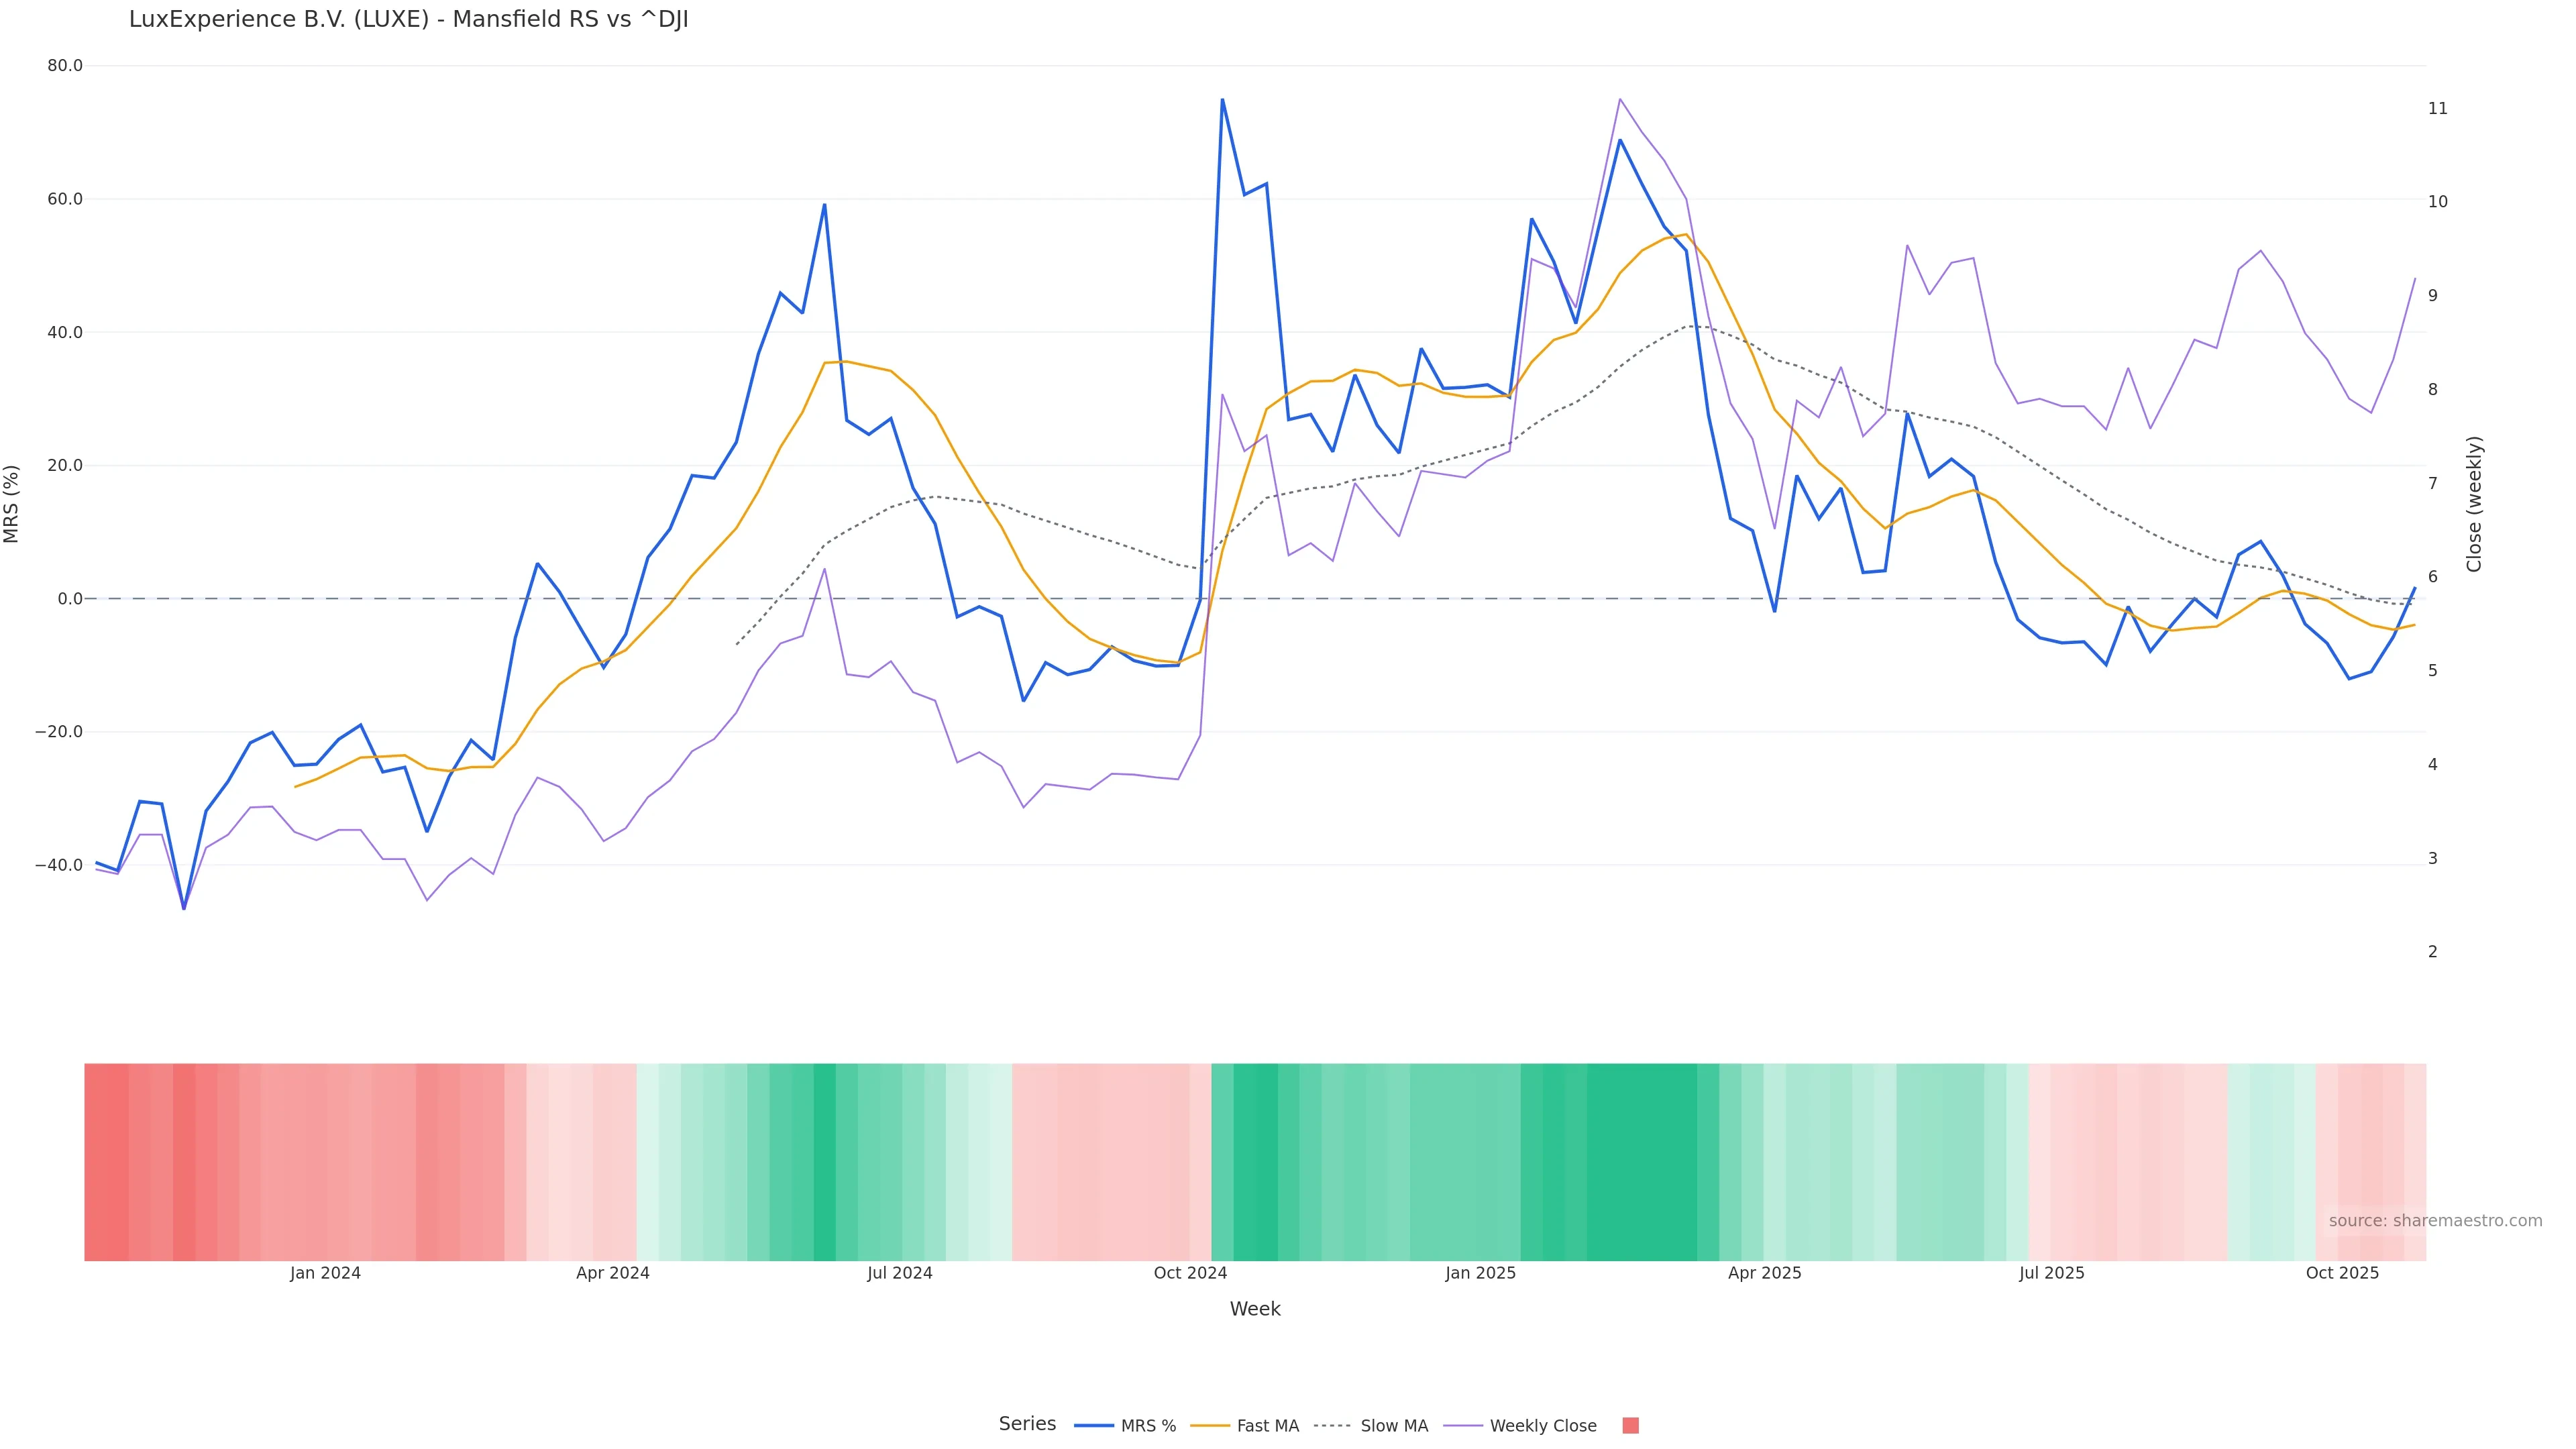Click the dotted Slow MA legend line

coord(1332,1426)
